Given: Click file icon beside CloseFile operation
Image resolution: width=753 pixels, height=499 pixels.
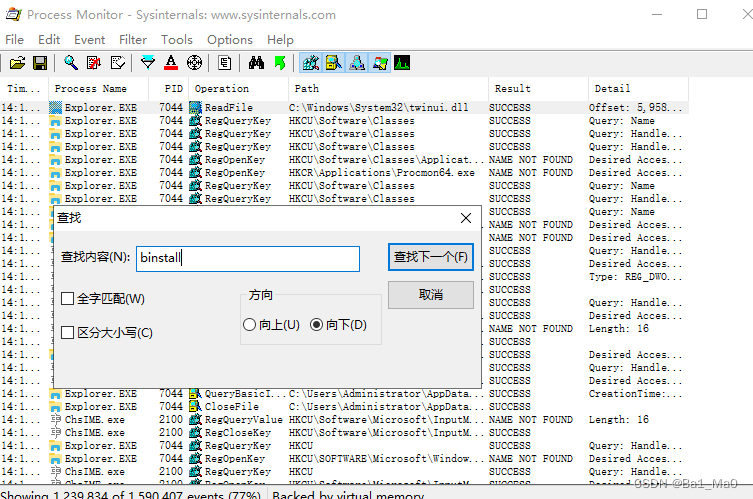Looking at the screenshot, I should click(195, 407).
